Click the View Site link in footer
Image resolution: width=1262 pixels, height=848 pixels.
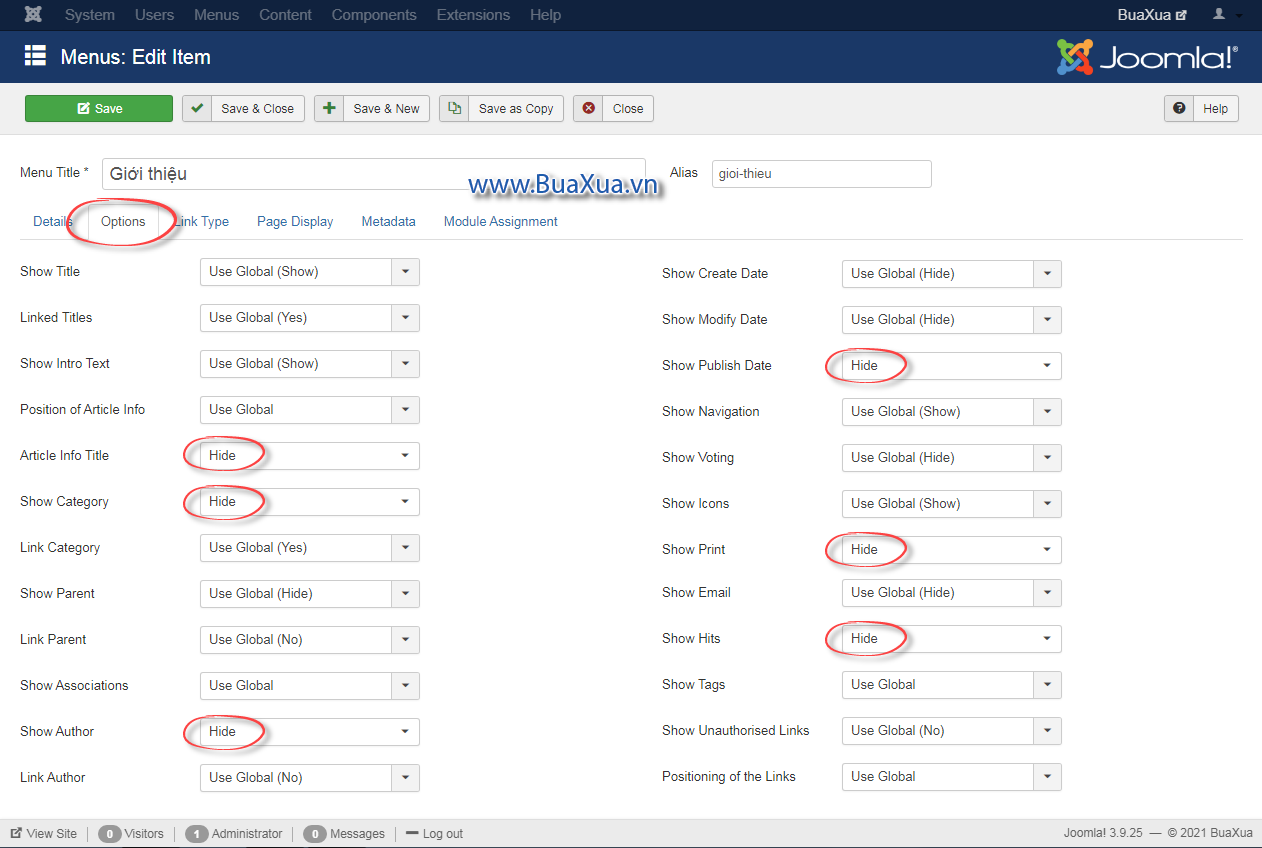pyautogui.click(x=44, y=834)
